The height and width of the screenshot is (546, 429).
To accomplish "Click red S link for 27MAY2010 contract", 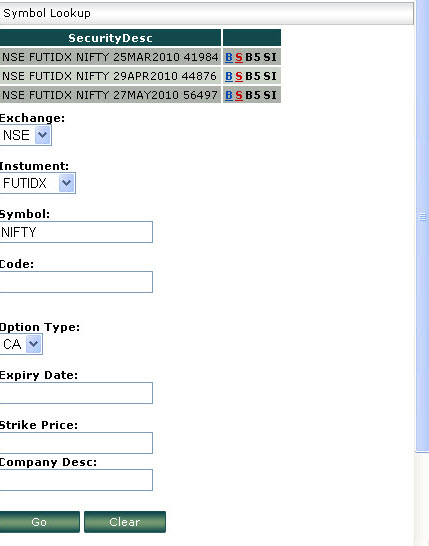I will (239, 95).
